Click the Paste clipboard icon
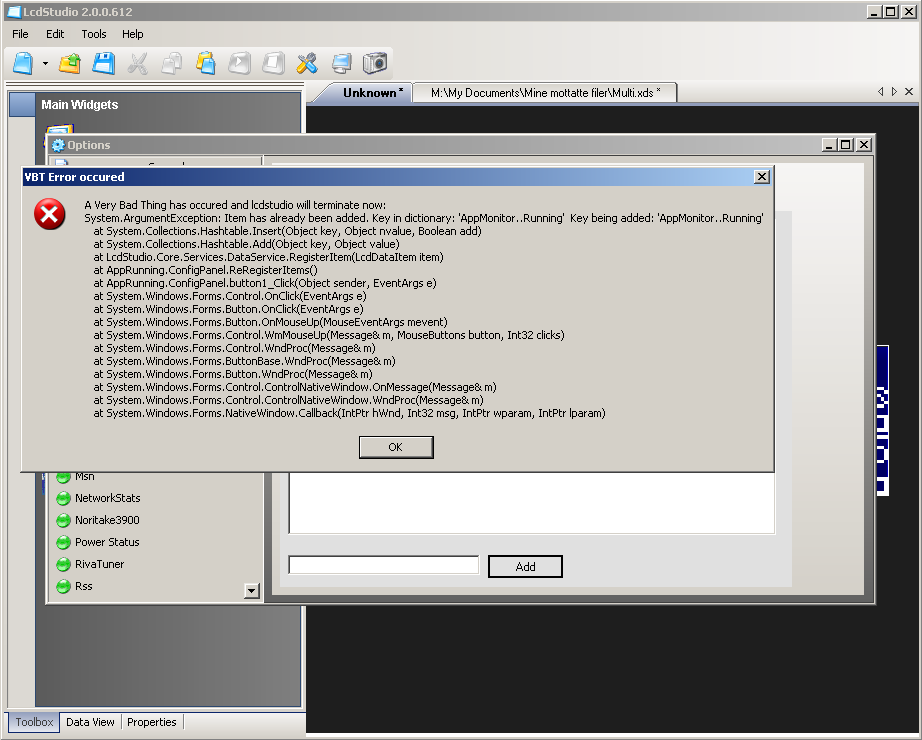This screenshot has width=922, height=740. click(206, 63)
